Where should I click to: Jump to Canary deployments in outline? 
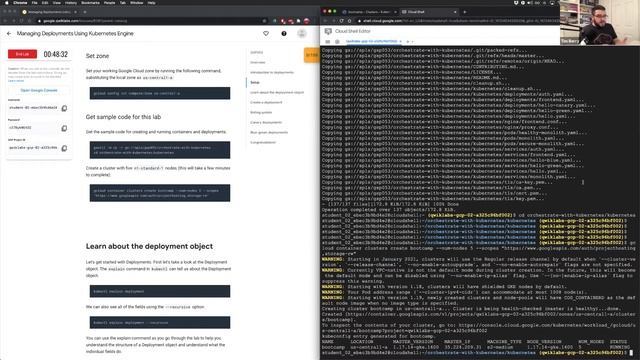point(266,122)
